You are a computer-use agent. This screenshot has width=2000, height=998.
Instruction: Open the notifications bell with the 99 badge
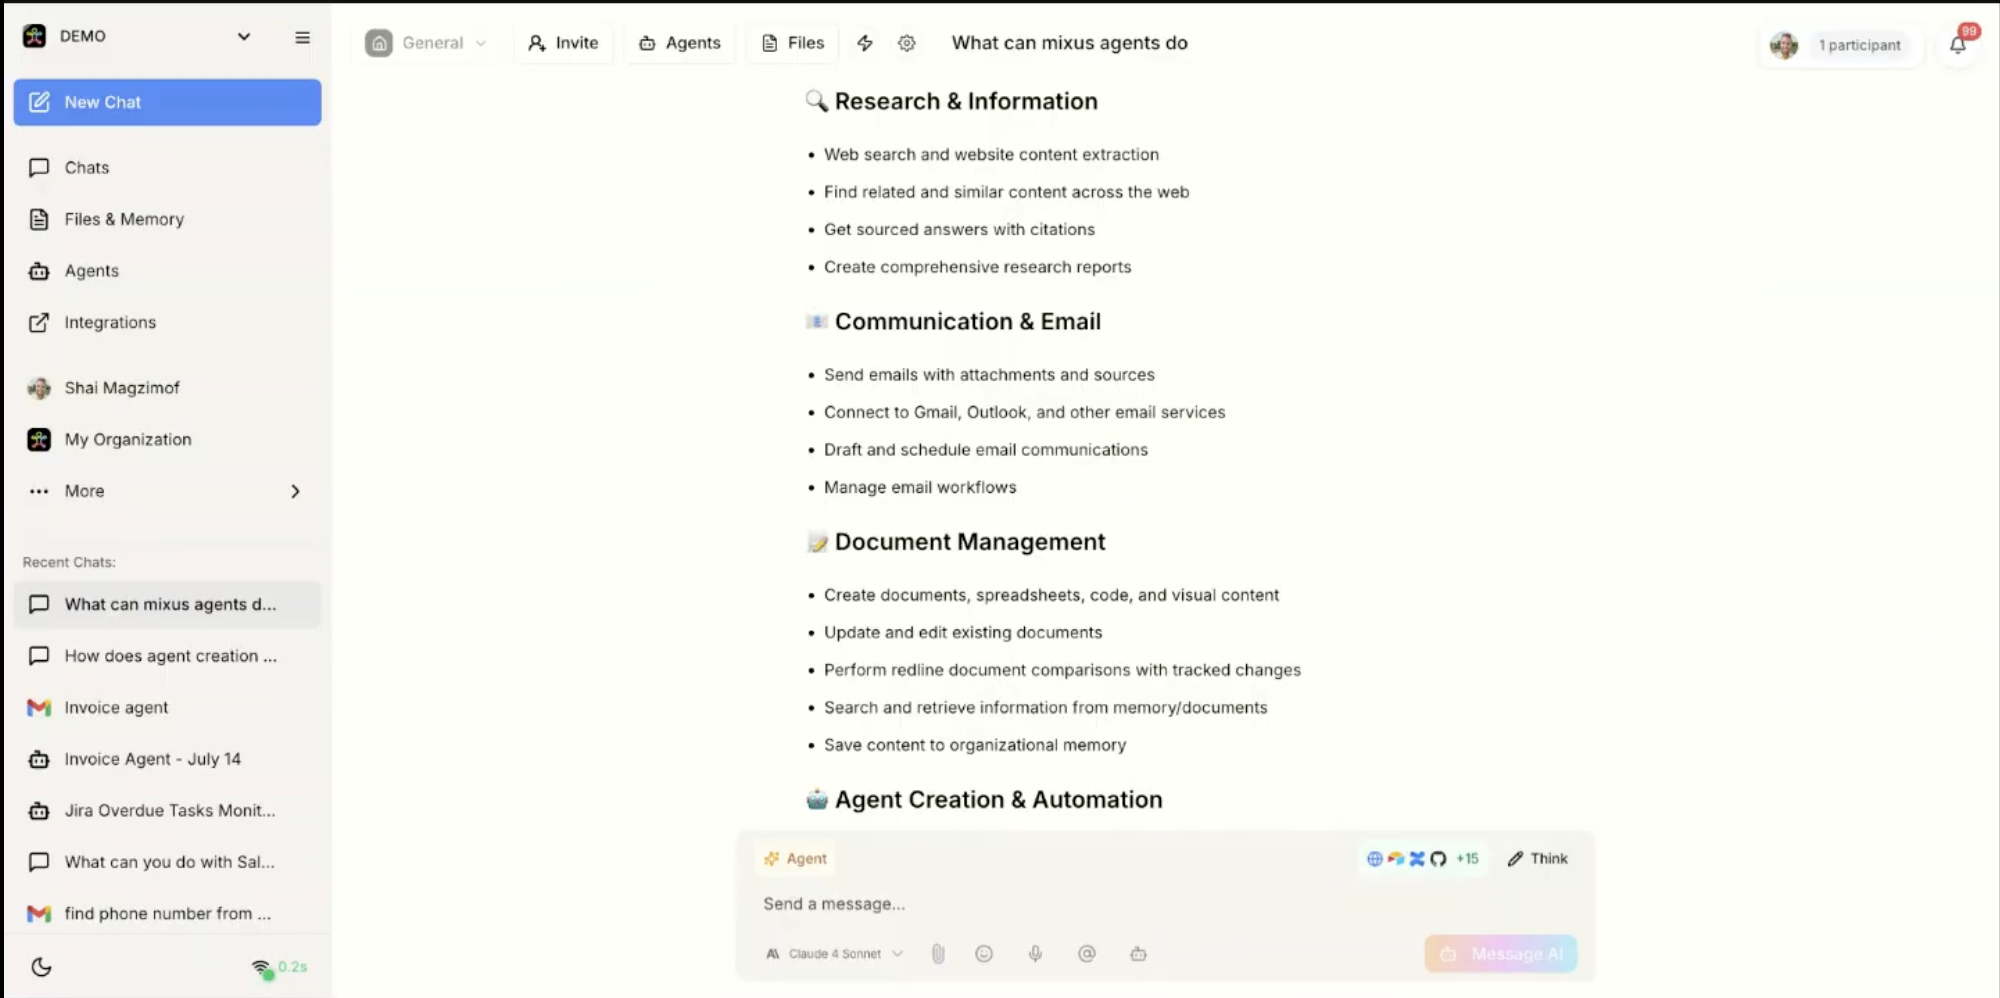click(1958, 45)
